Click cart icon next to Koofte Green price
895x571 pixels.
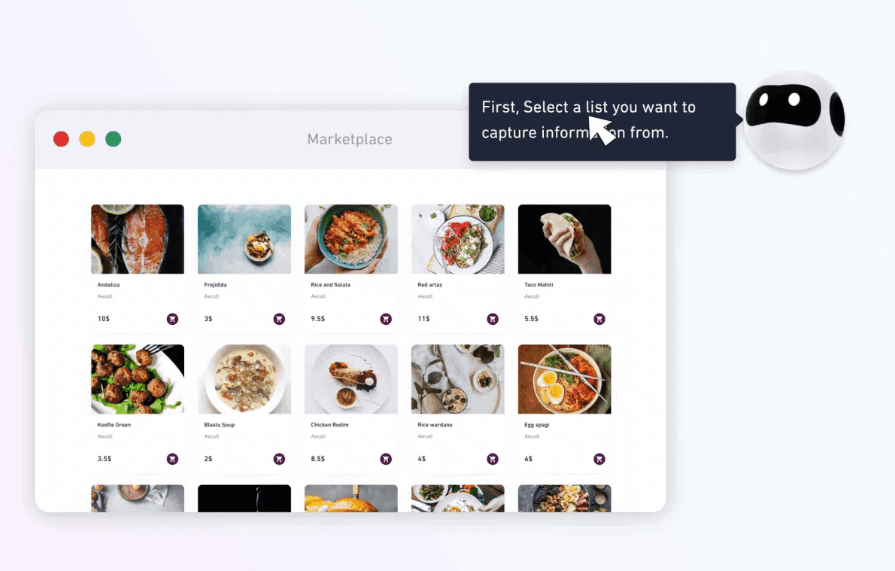pyautogui.click(x=172, y=459)
